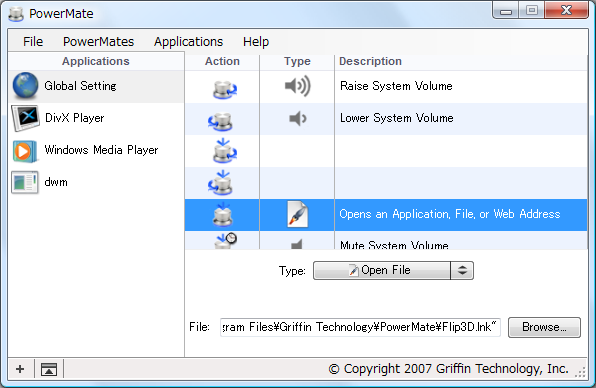Add an application with the plus button
This screenshot has width=596, height=388.
coord(20,369)
